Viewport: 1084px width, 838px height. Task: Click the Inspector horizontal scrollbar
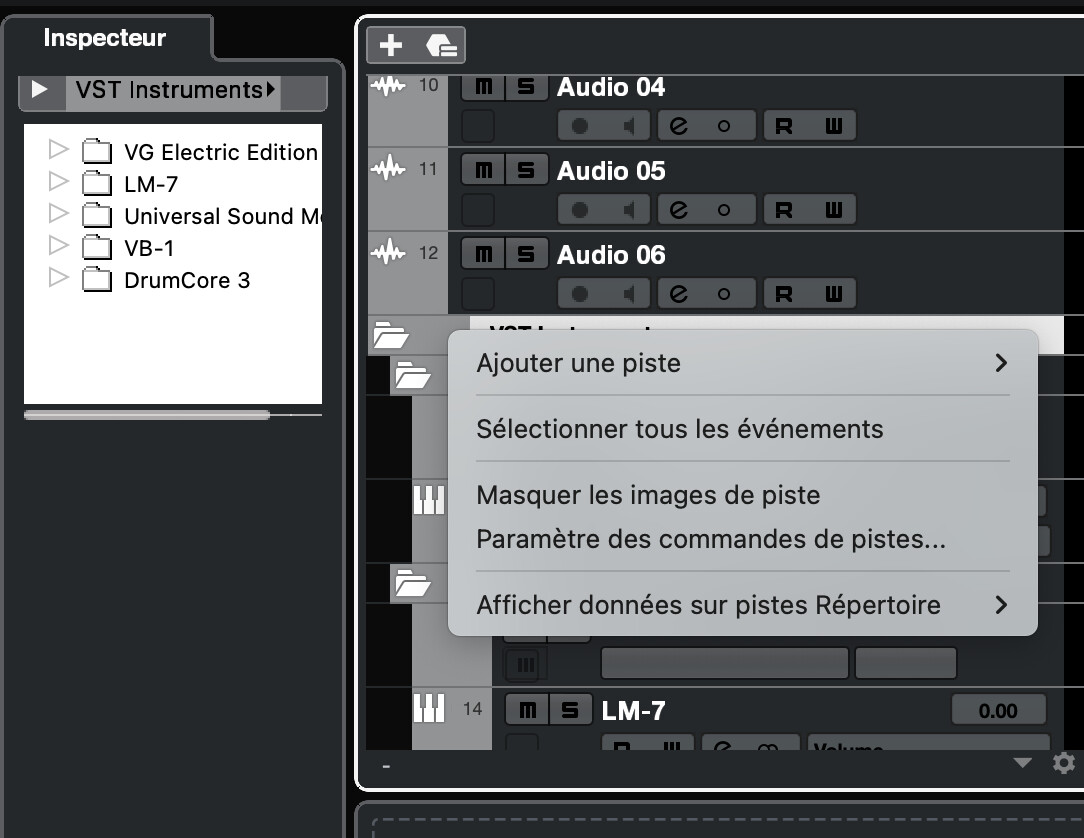pyautogui.click(x=146, y=414)
